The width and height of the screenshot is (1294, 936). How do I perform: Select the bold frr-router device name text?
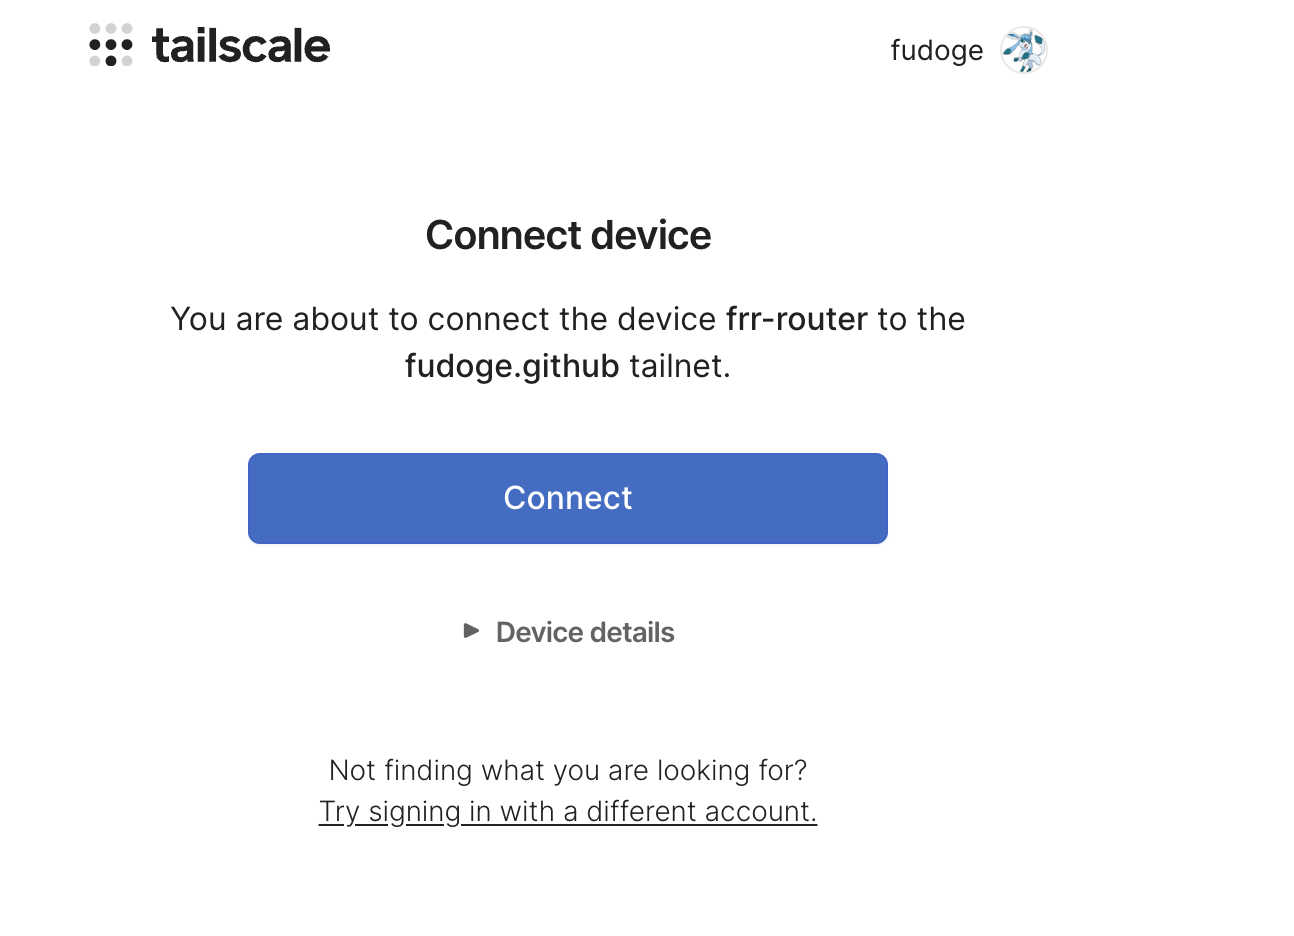(x=796, y=319)
